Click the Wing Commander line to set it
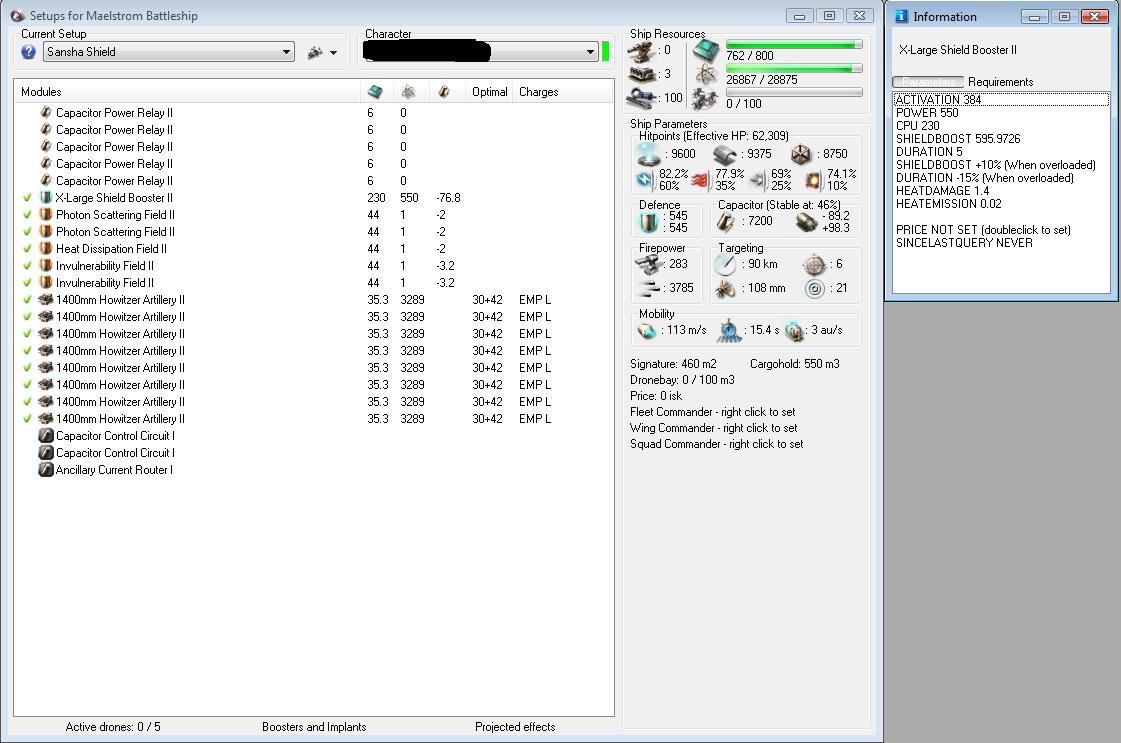This screenshot has height=743, width=1121. tap(713, 428)
